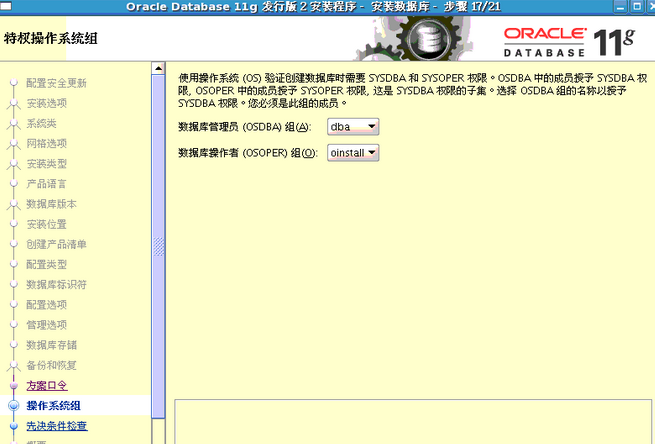655x444 pixels.
Task: Minimize the Oracle installer window
Action: click(621, 7)
